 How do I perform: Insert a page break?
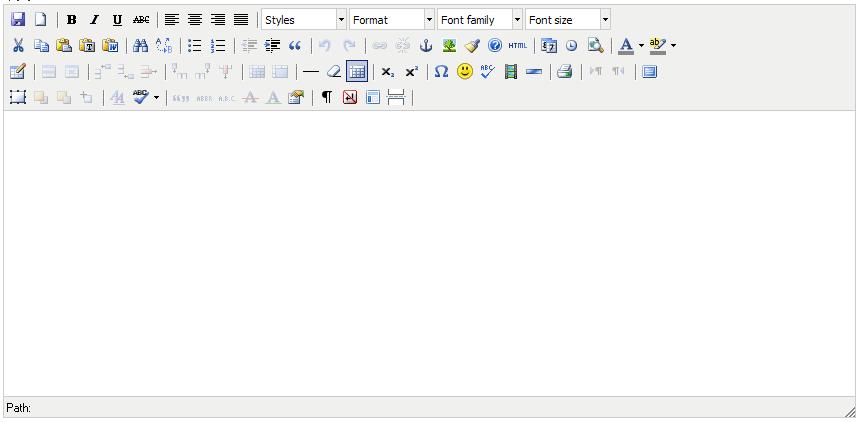pos(396,98)
